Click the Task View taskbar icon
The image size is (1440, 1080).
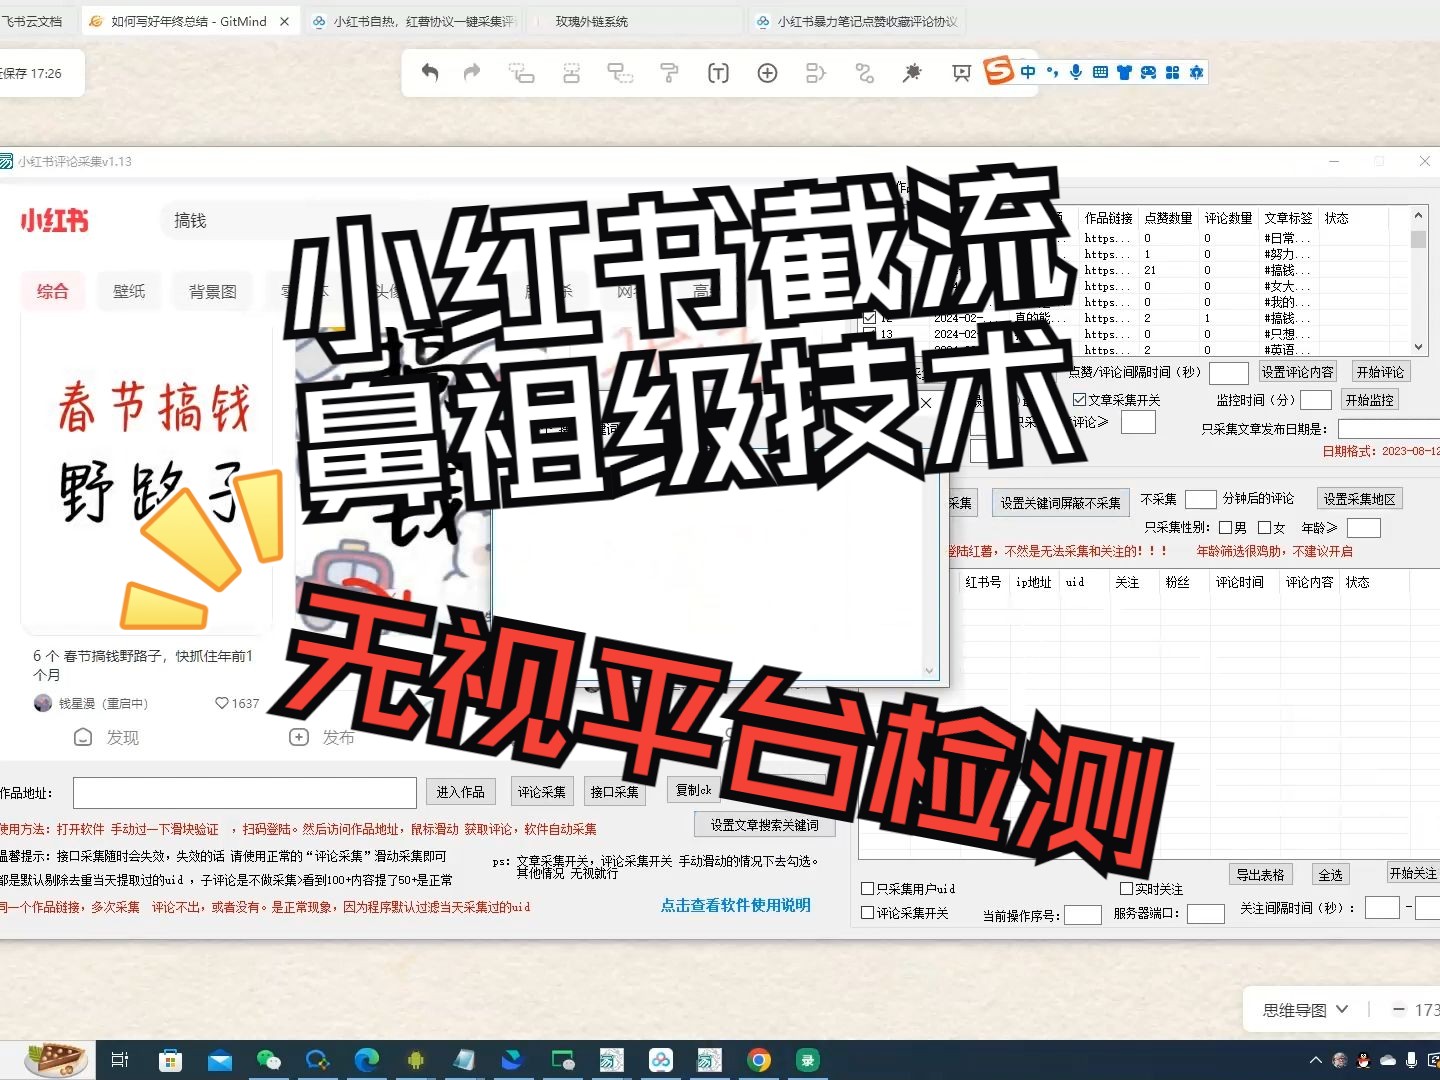click(120, 1060)
